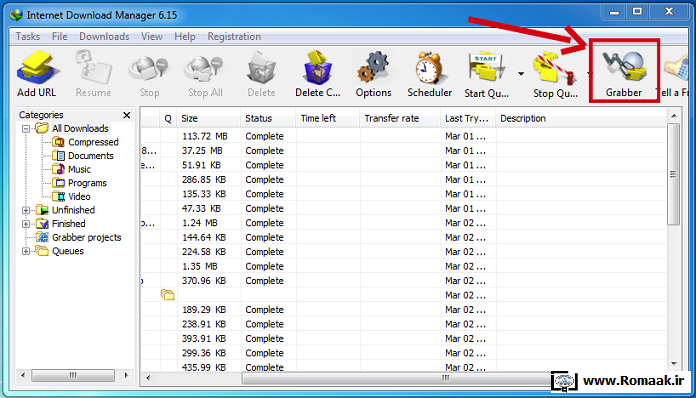Open the Stop Queue dropdown arrow
The height and width of the screenshot is (398, 696).
[x=588, y=74]
